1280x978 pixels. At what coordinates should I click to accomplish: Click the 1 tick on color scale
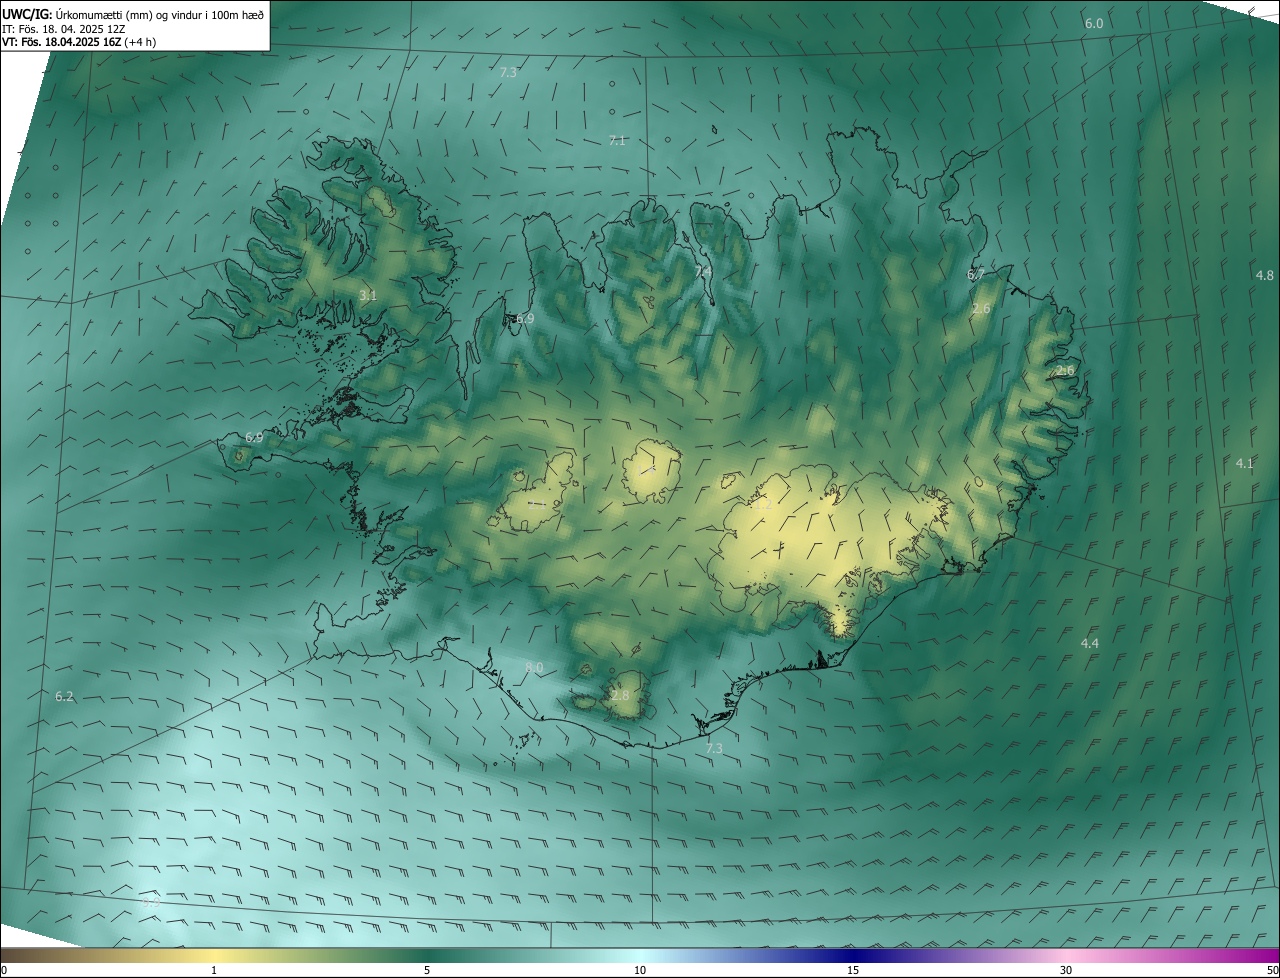pos(214,970)
